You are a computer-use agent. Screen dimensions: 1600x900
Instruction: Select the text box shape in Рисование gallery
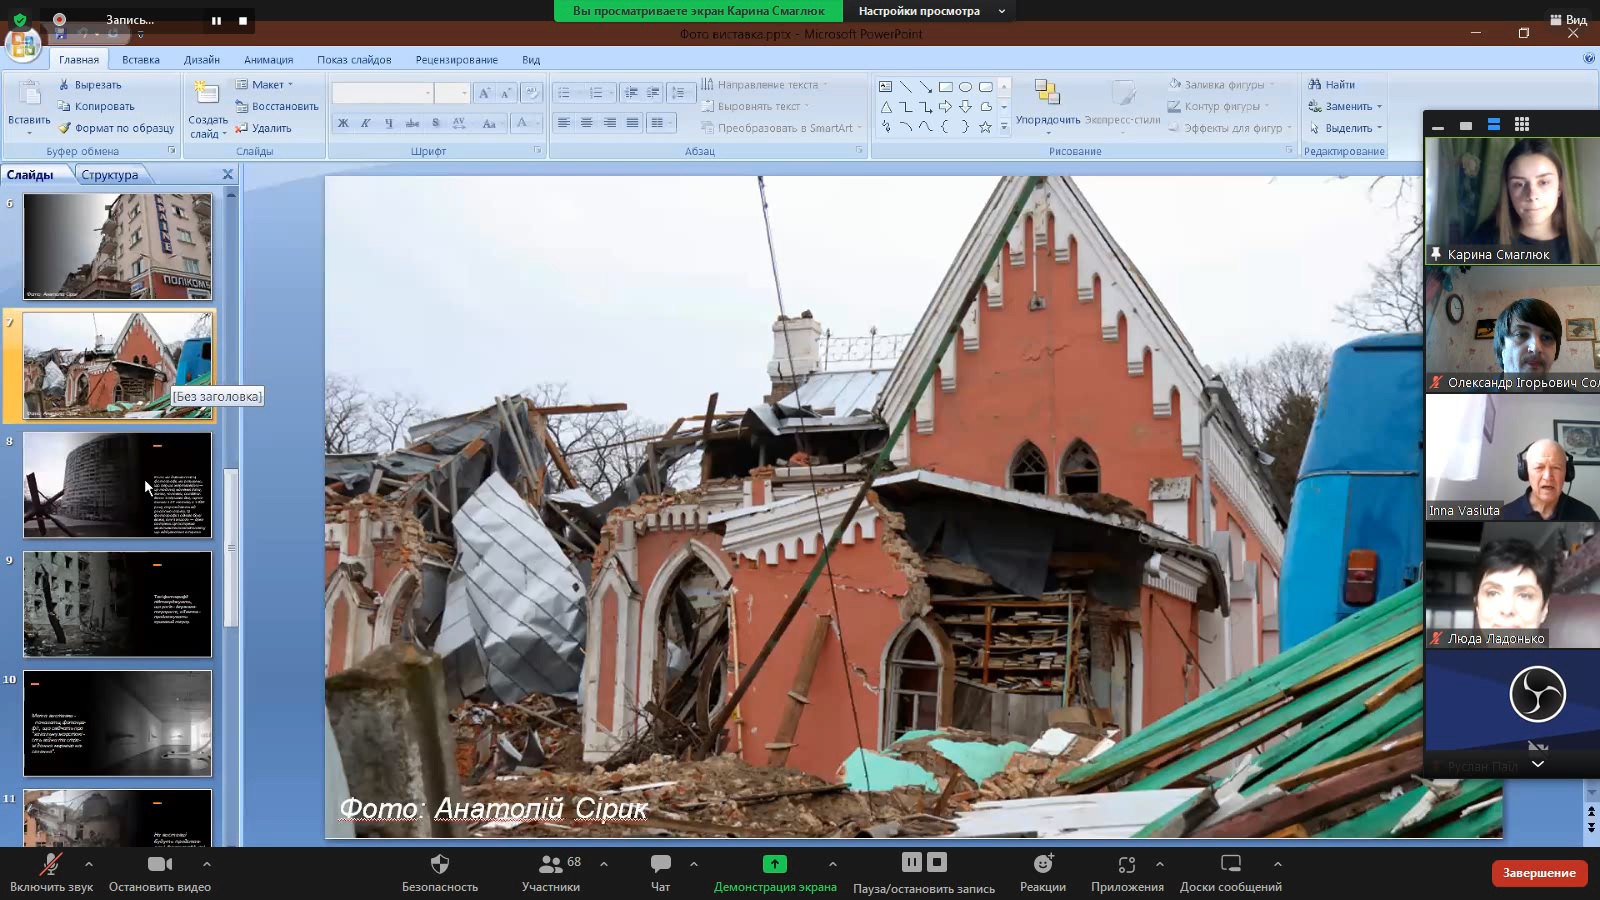pos(886,87)
